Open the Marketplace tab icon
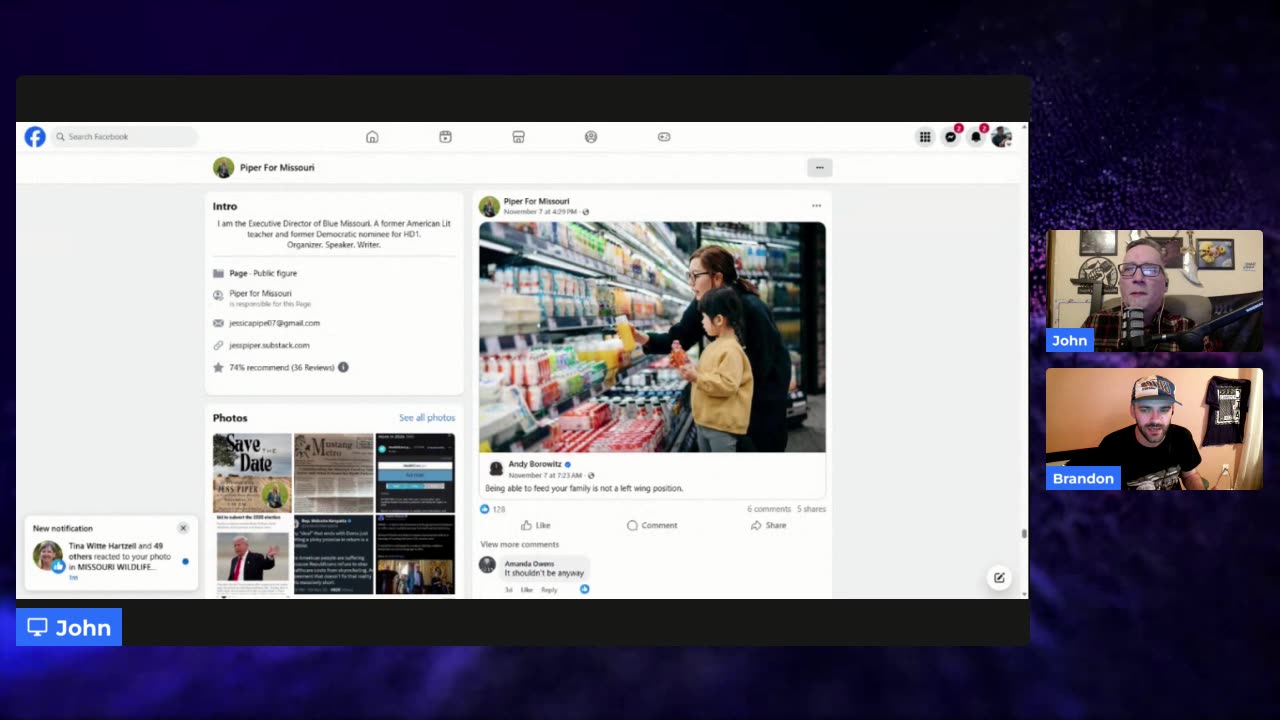The width and height of the screenshot is (1280, 720). [518, 137]
